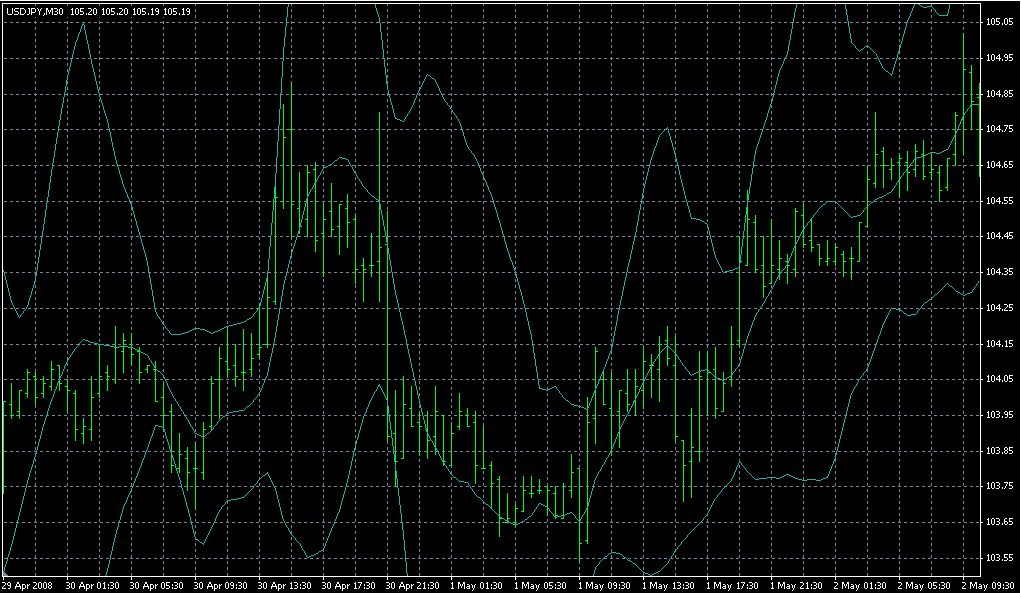Select the 30 Apr 21:30 time marker
Screen dimensions: 1021x593
coord(412,584)
